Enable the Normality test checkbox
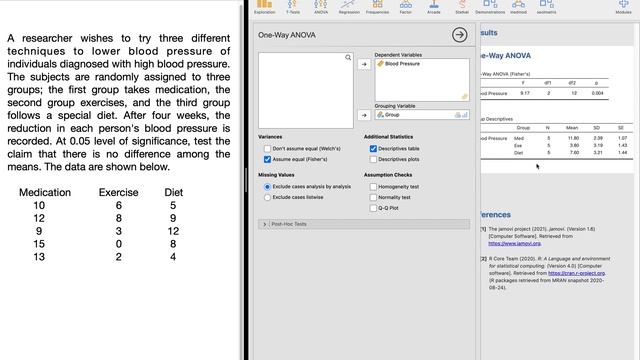The height and width of the screenshot is (360, 640). pos(373,197)
